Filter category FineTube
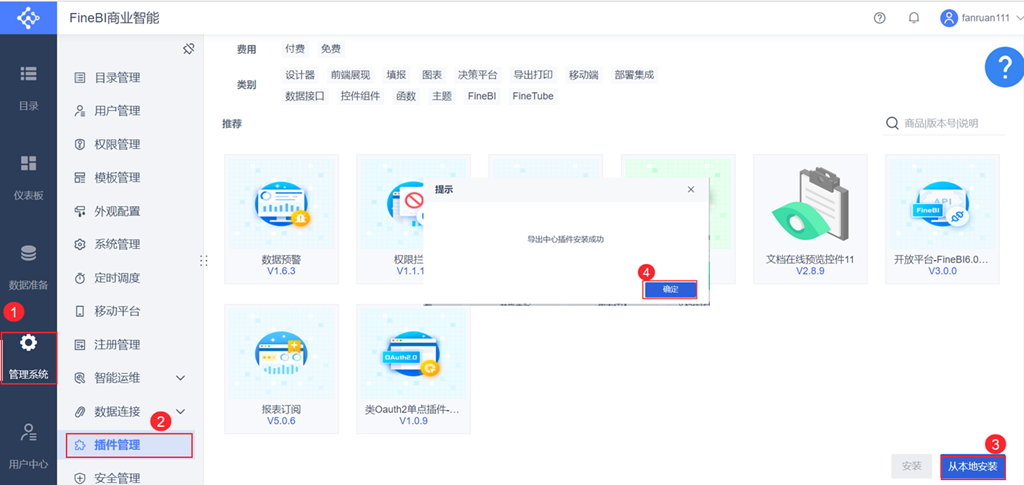 coord(533,97)
